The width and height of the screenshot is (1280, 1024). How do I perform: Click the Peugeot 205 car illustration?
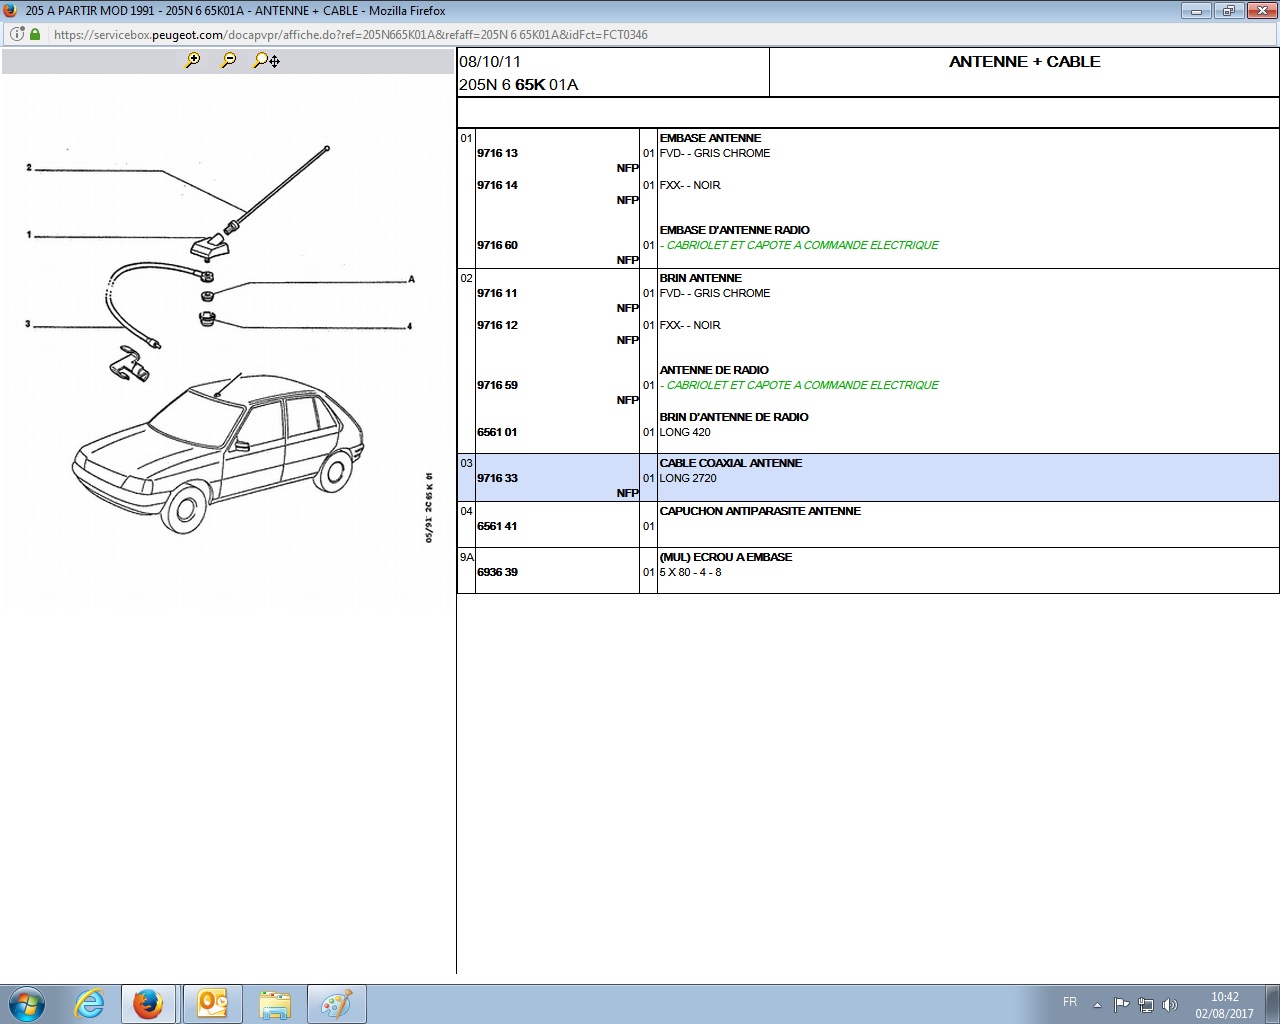[x=218, y=452]
